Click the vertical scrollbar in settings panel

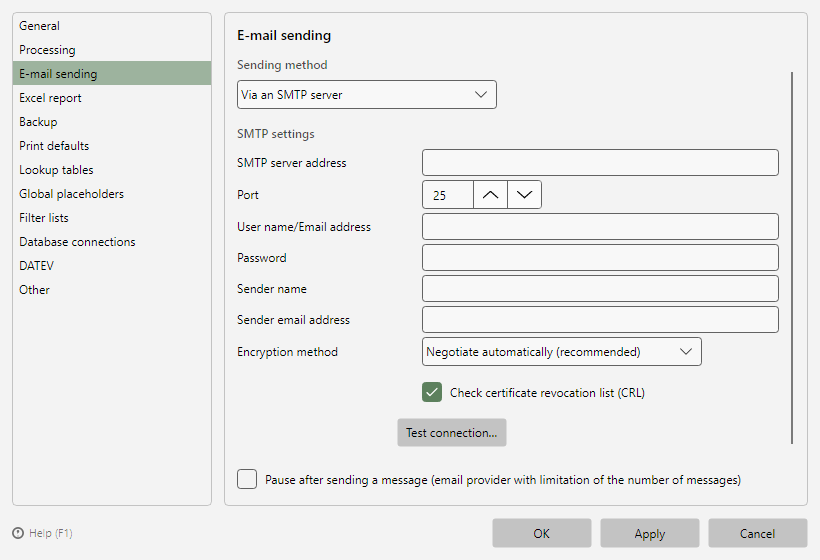click(792, 258)
